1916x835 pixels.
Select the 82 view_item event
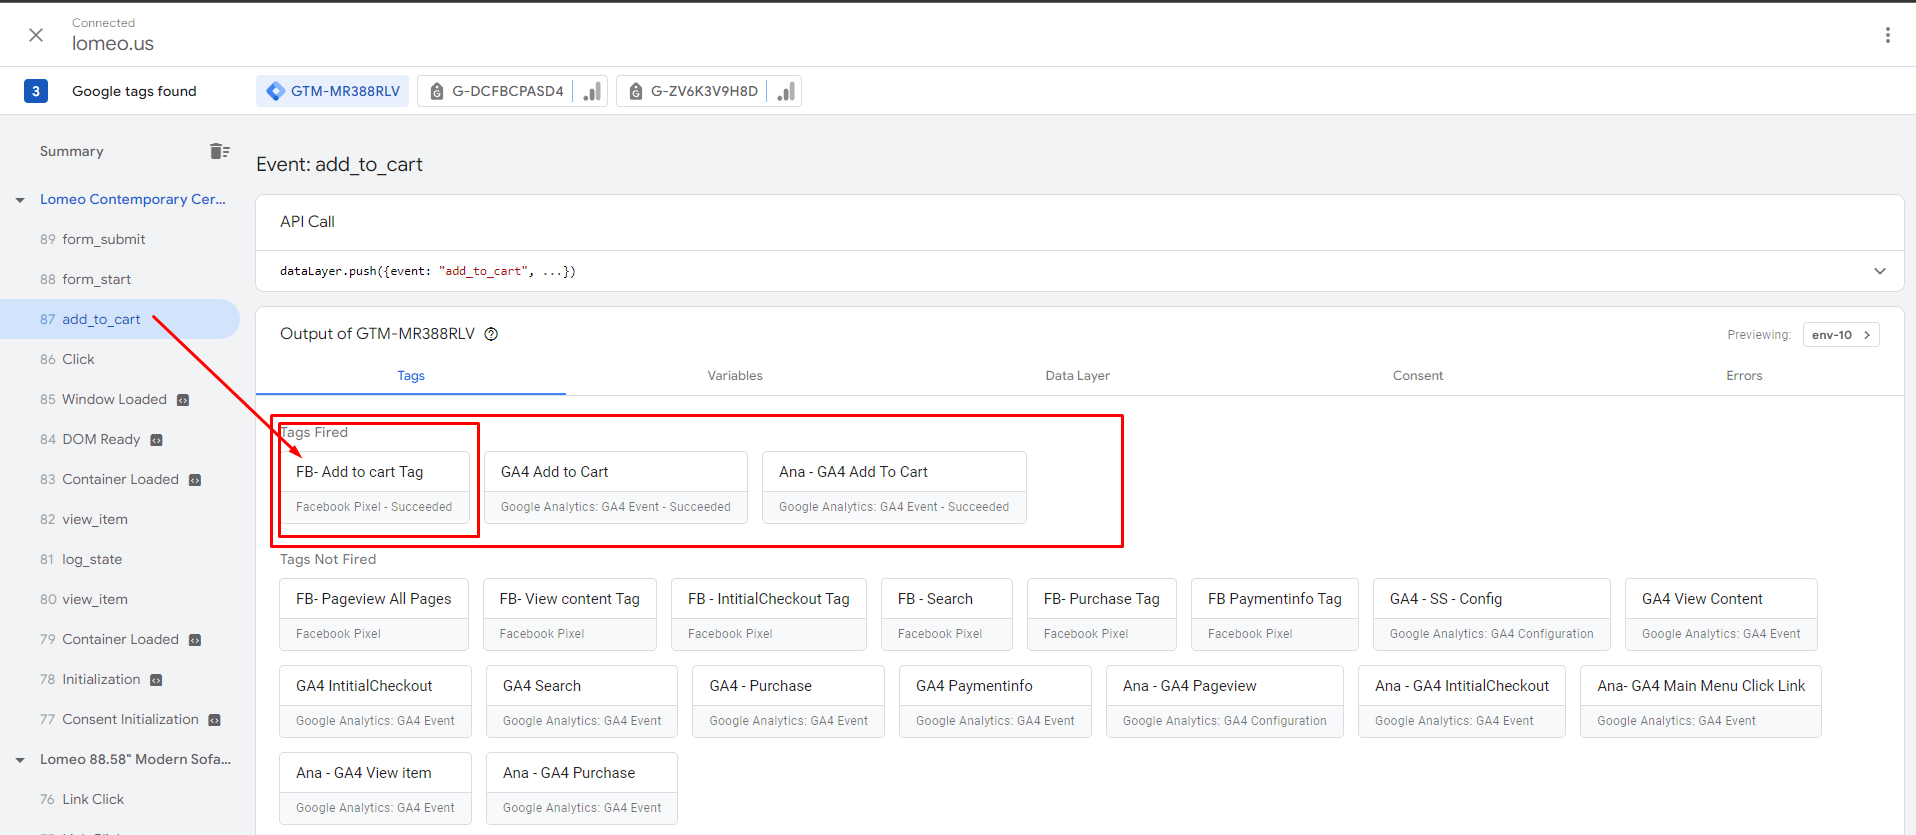click(x=94, y=520)
